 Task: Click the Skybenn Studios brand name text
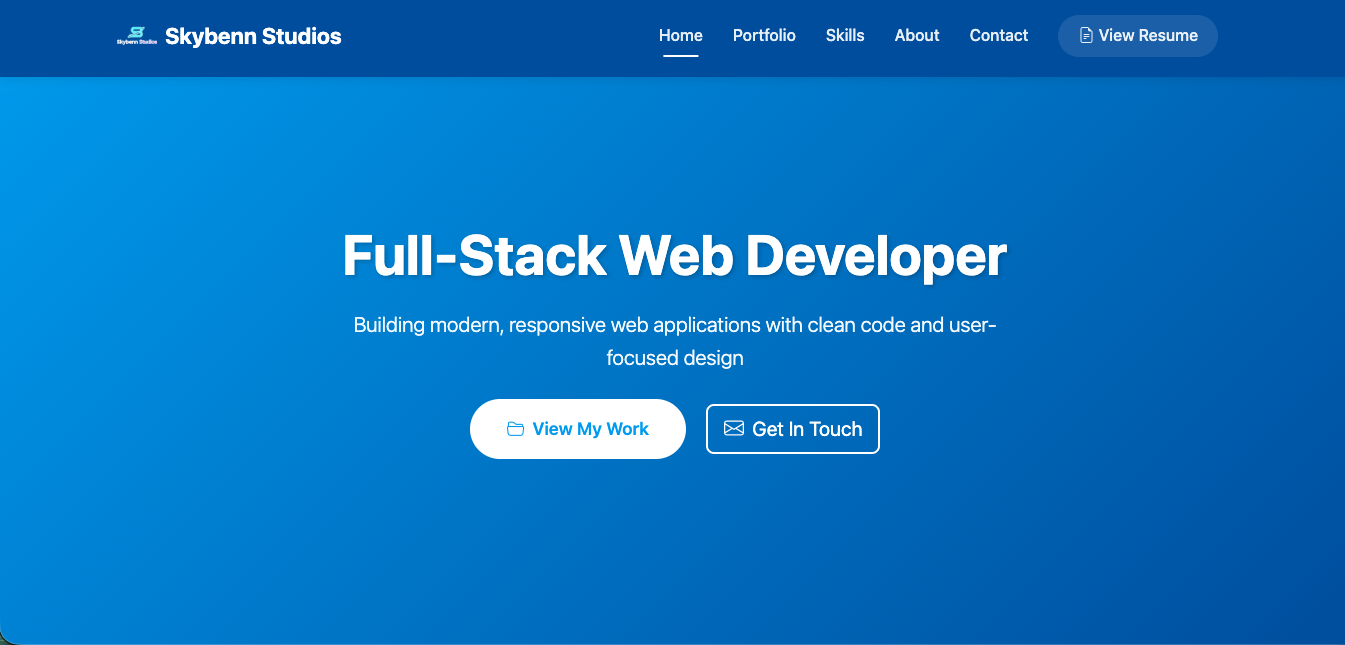point(253,34)
